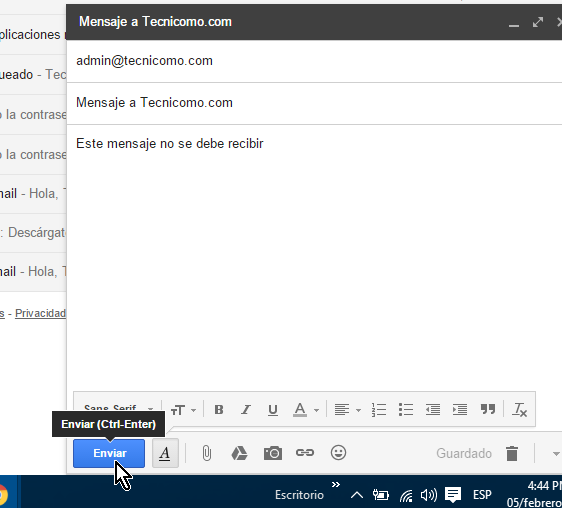This screenshot has height=508, width=562.
Task: Apply bold formatting
Action: (x=219, y=409)
